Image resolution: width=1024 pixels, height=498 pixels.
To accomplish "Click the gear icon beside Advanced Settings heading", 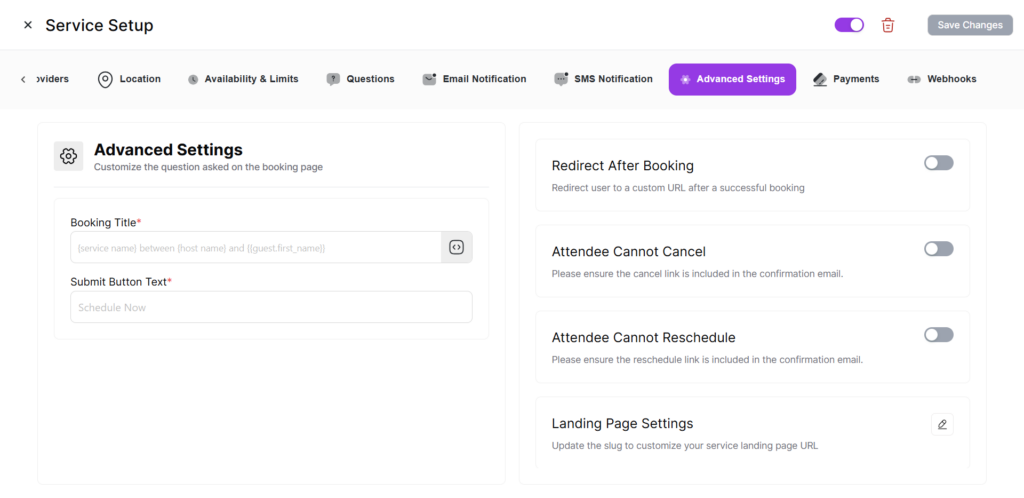I will pyautogui.click(x=69, y=156).
